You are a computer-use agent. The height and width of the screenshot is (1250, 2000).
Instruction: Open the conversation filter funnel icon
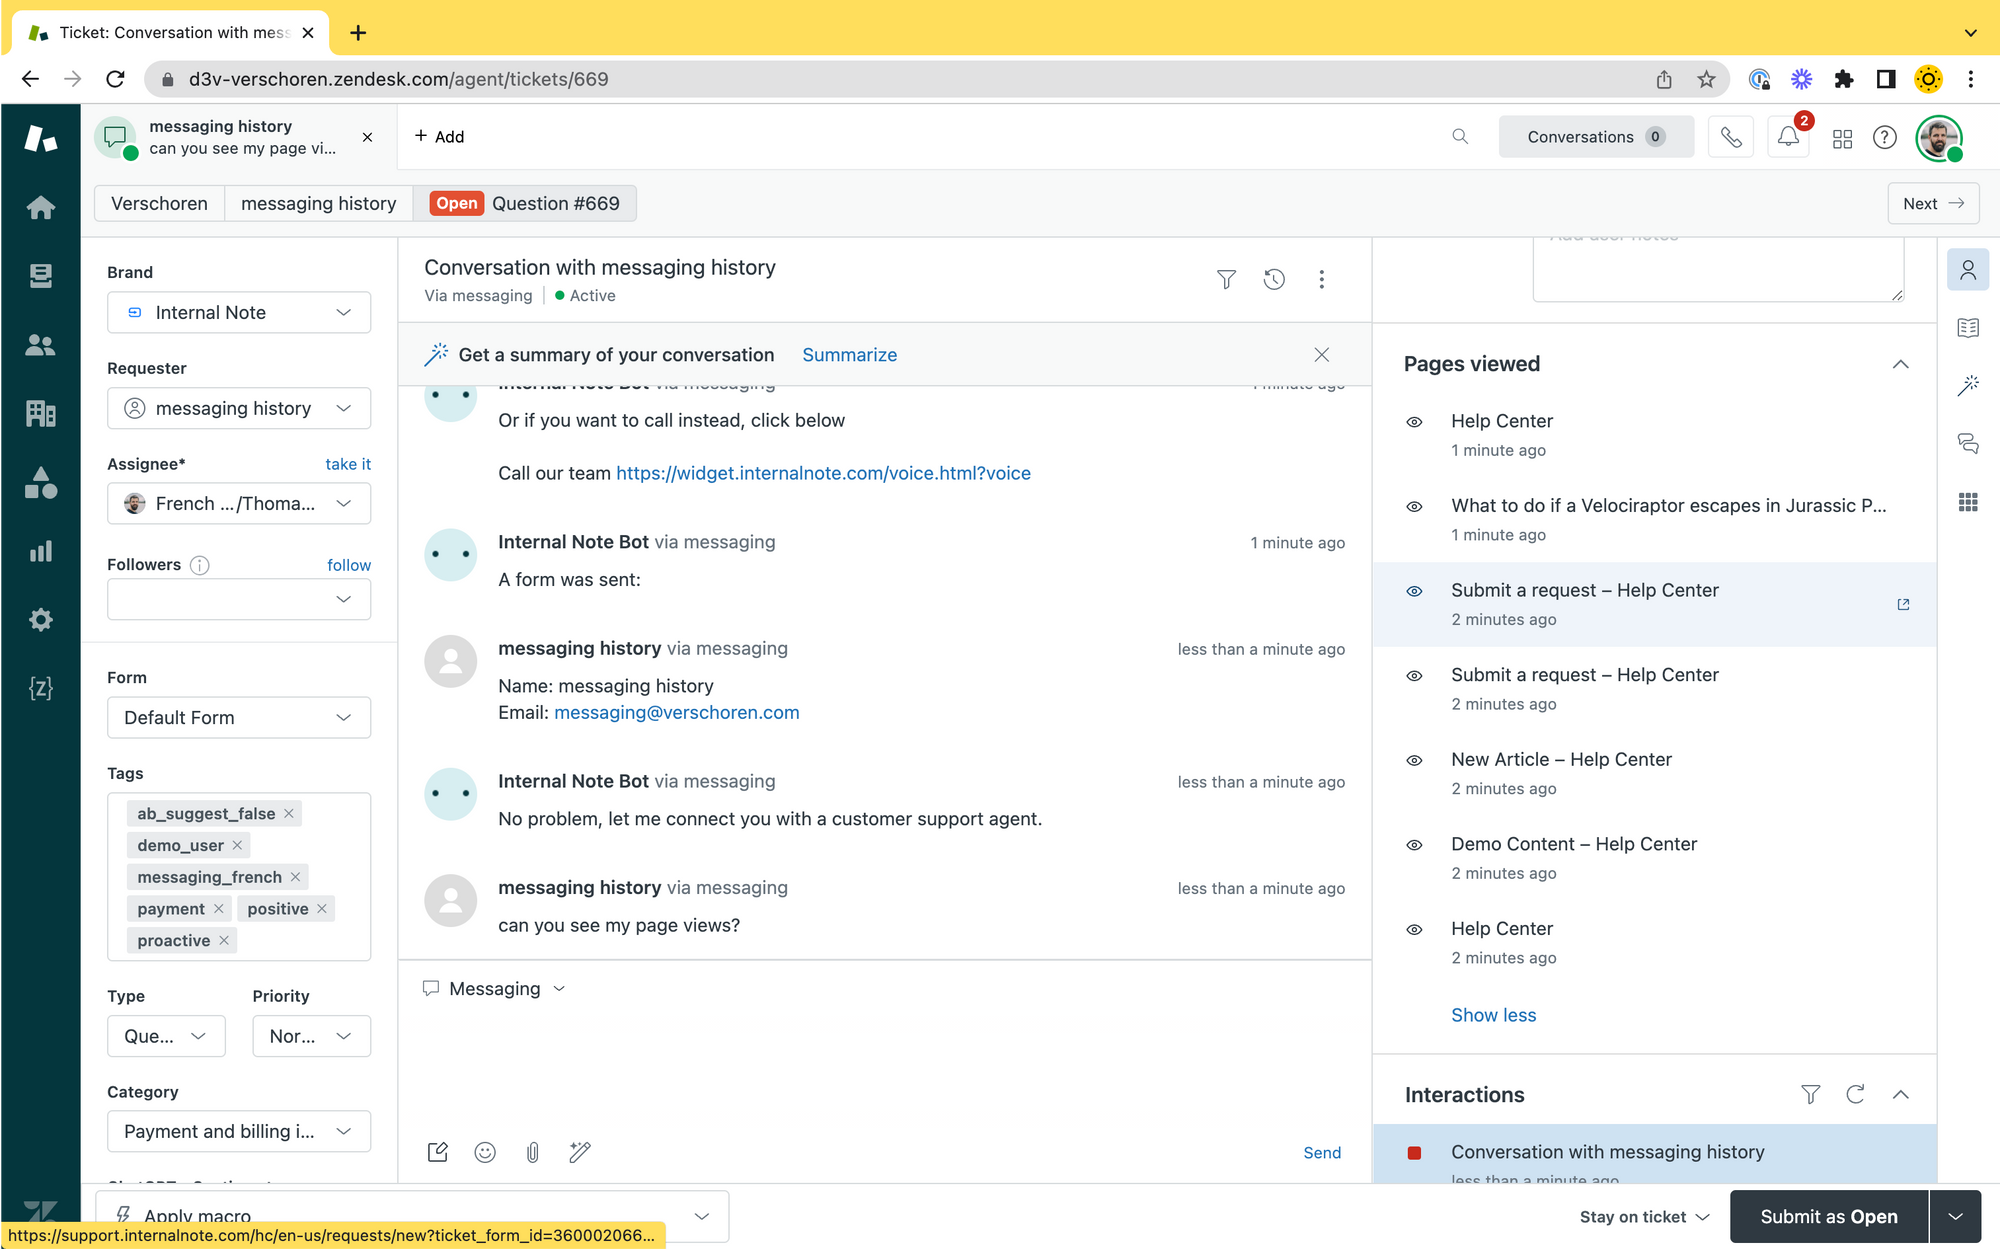pyautogui.click(x=1226, y=280)
